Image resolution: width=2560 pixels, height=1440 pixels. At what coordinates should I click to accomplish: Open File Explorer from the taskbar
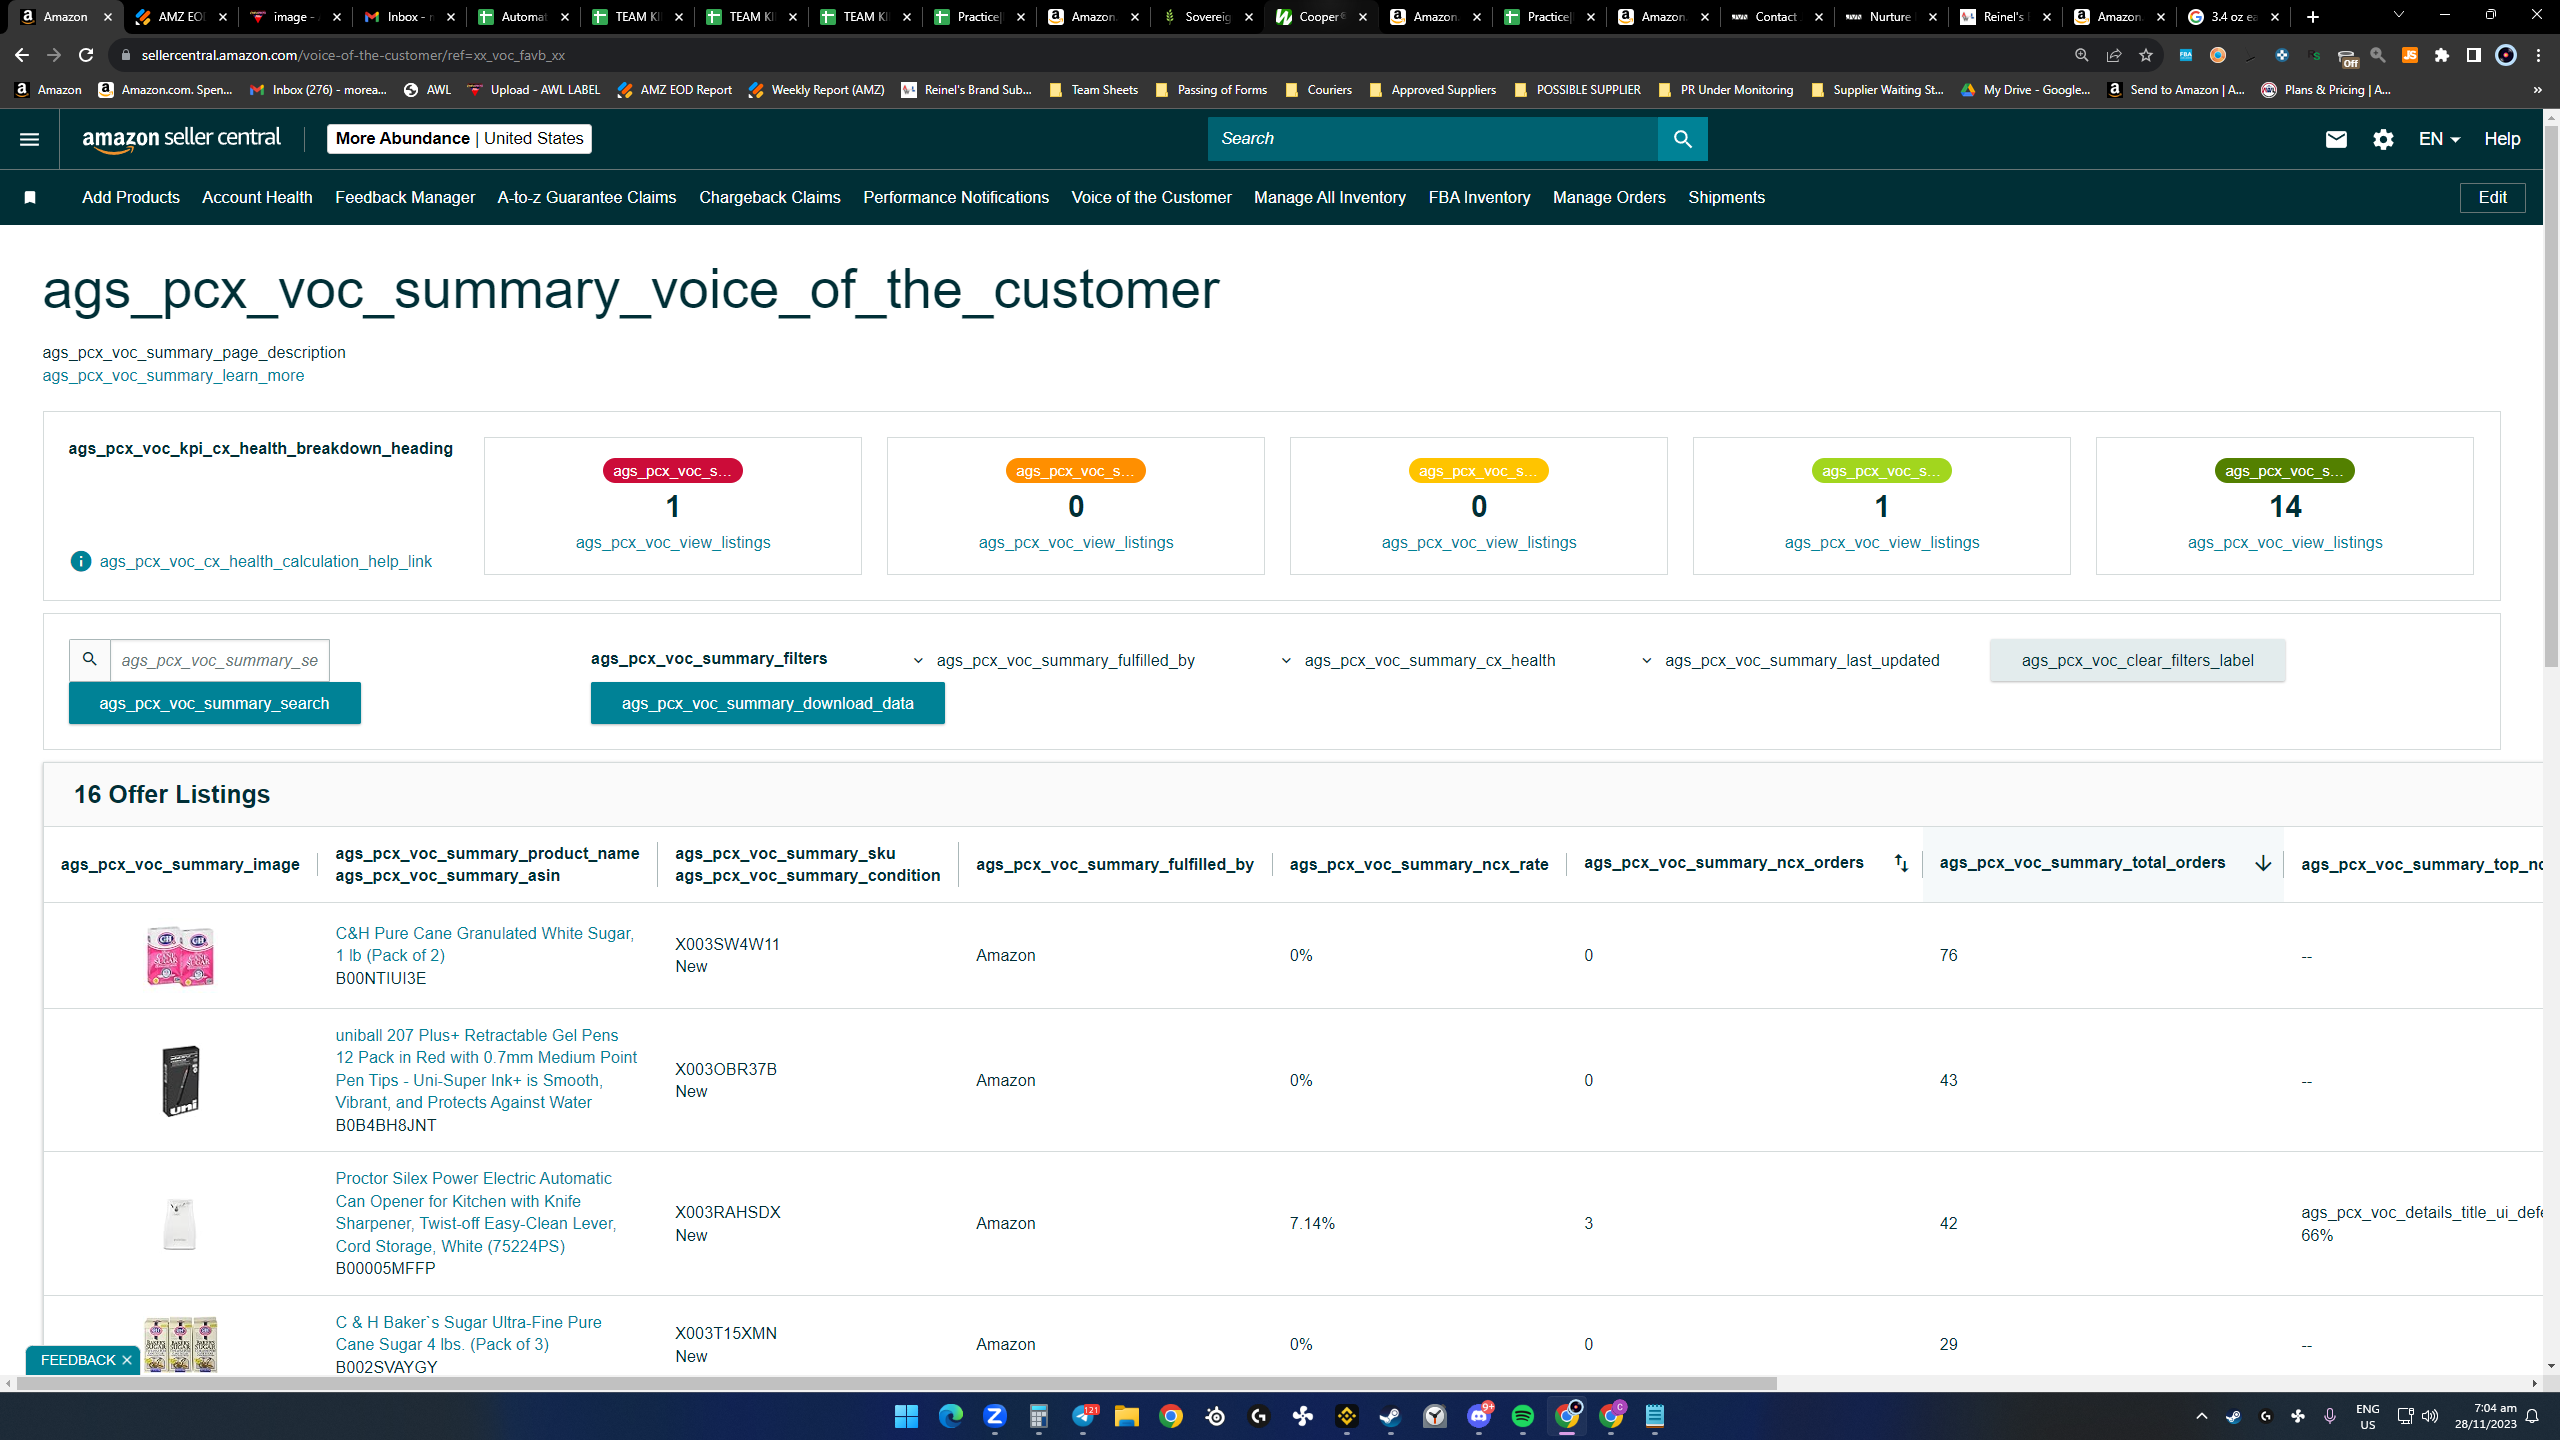coord(1126,1416)
